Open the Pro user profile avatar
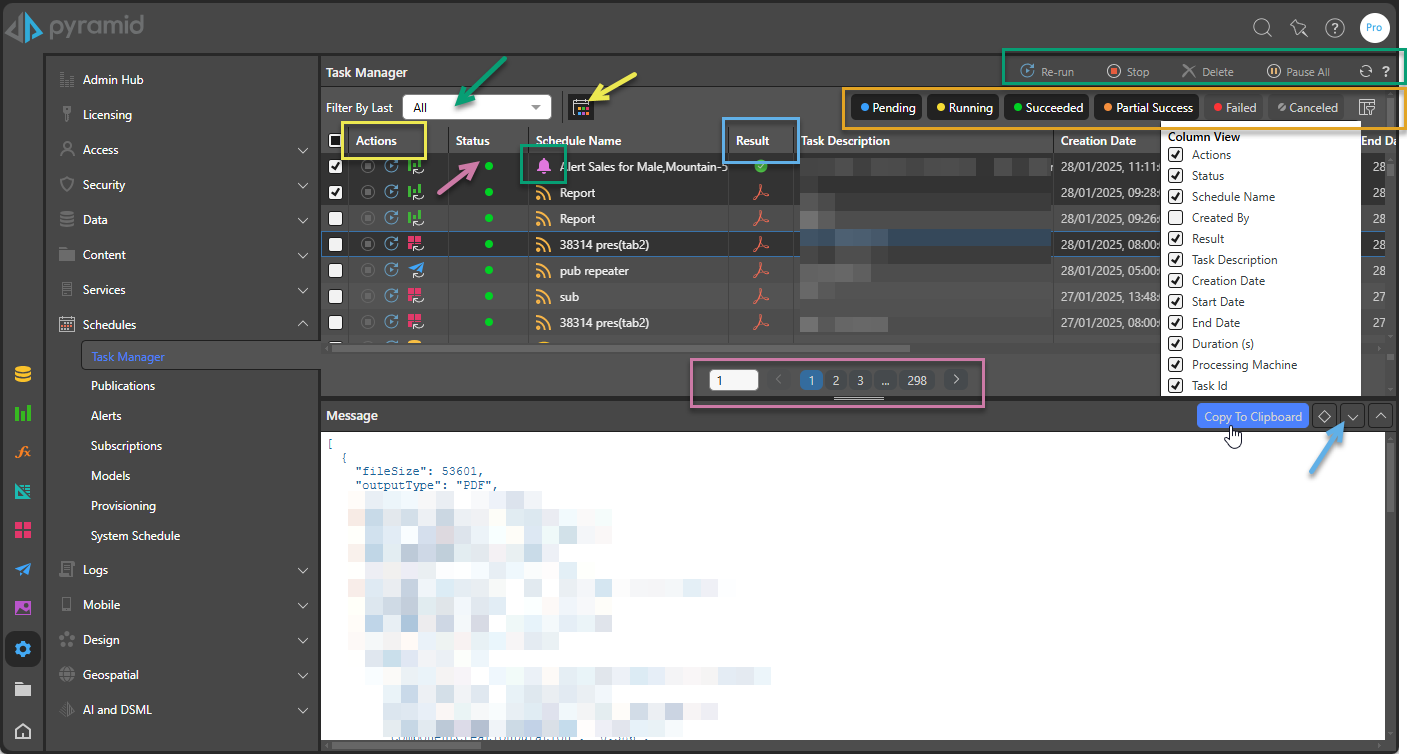This screenshot has height=754, width=1407. (x=1374, y=28)
